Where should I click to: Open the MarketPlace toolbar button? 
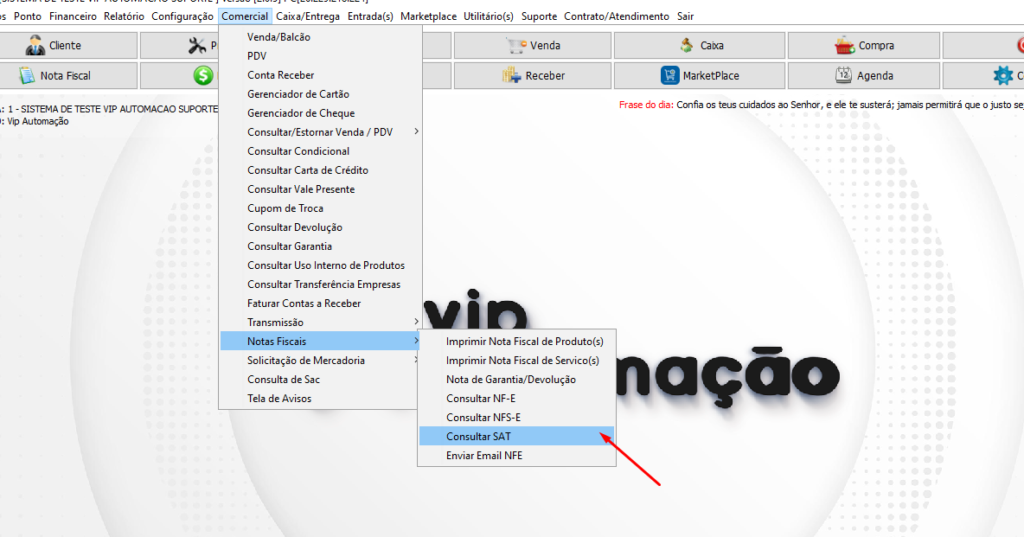point(699,75)
